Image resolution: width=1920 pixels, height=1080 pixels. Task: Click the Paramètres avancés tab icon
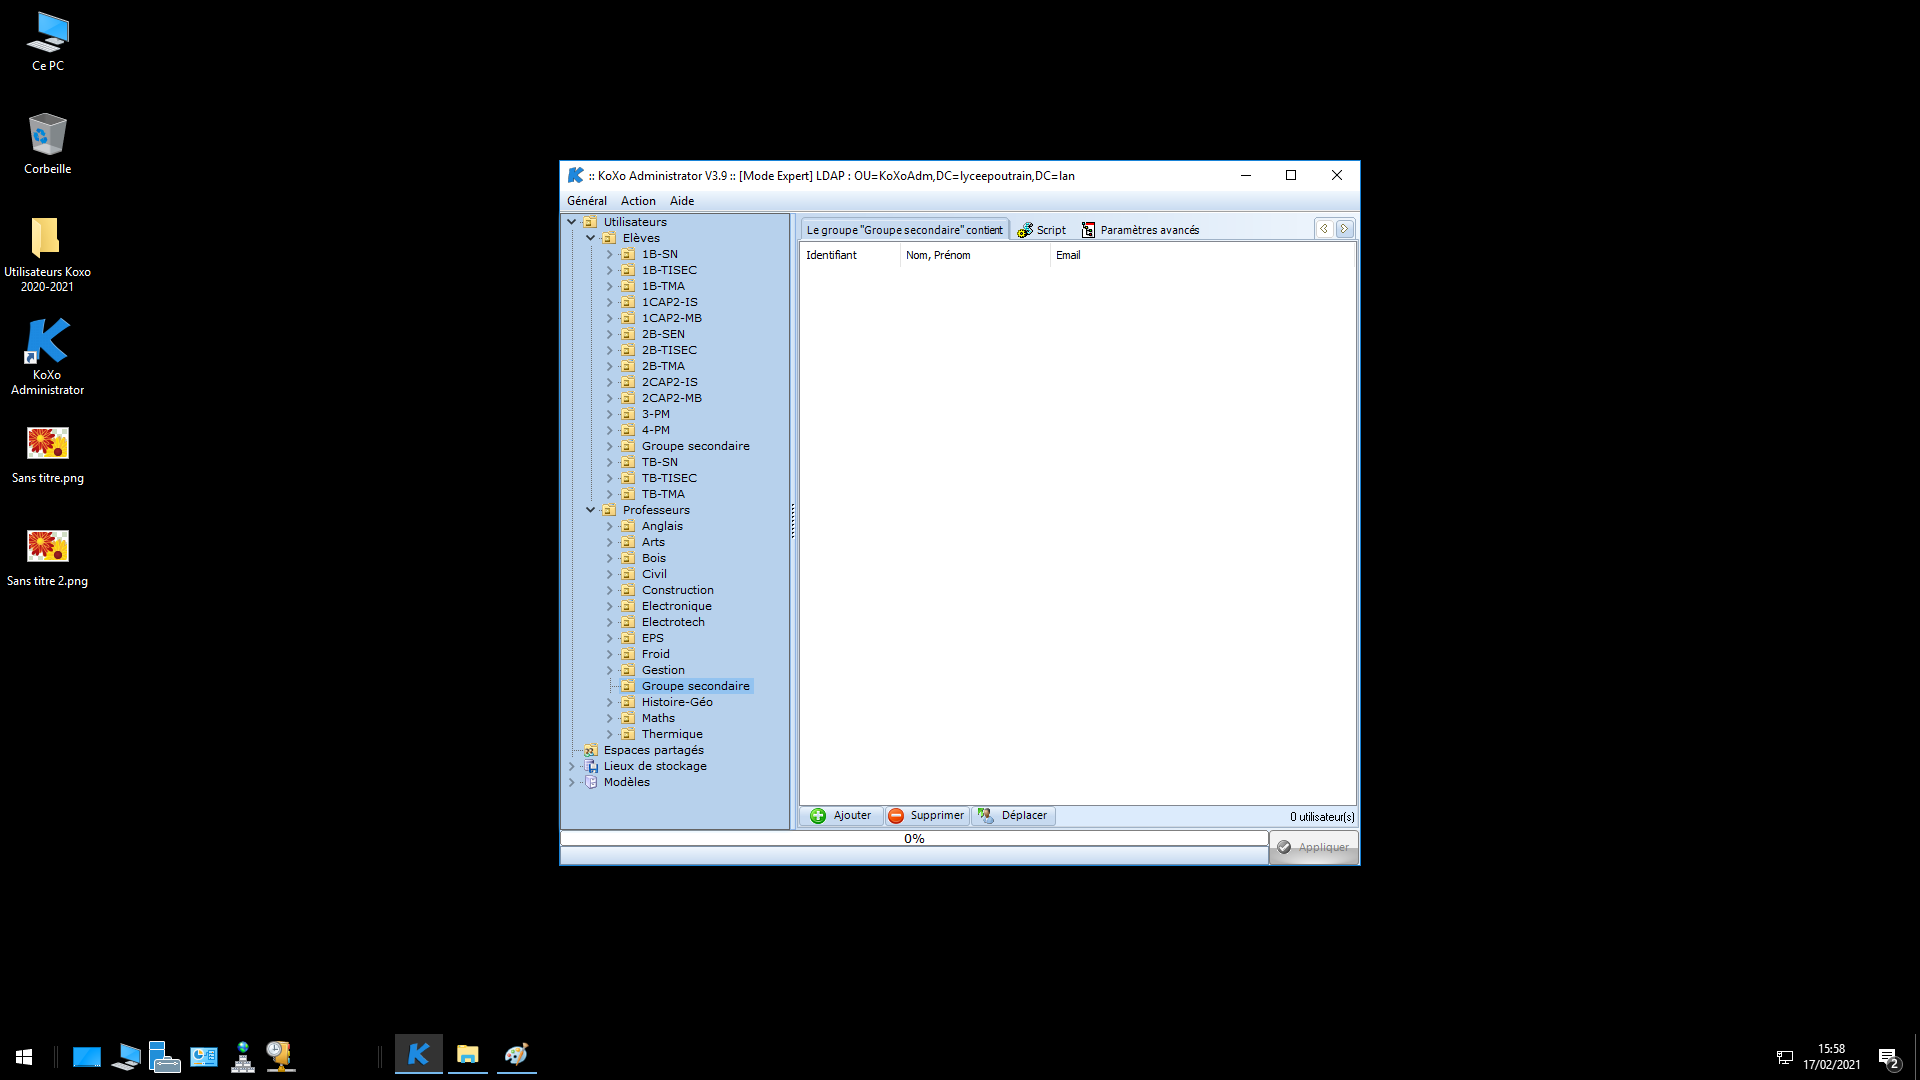pyautogui.click(x=1088, y=230)
